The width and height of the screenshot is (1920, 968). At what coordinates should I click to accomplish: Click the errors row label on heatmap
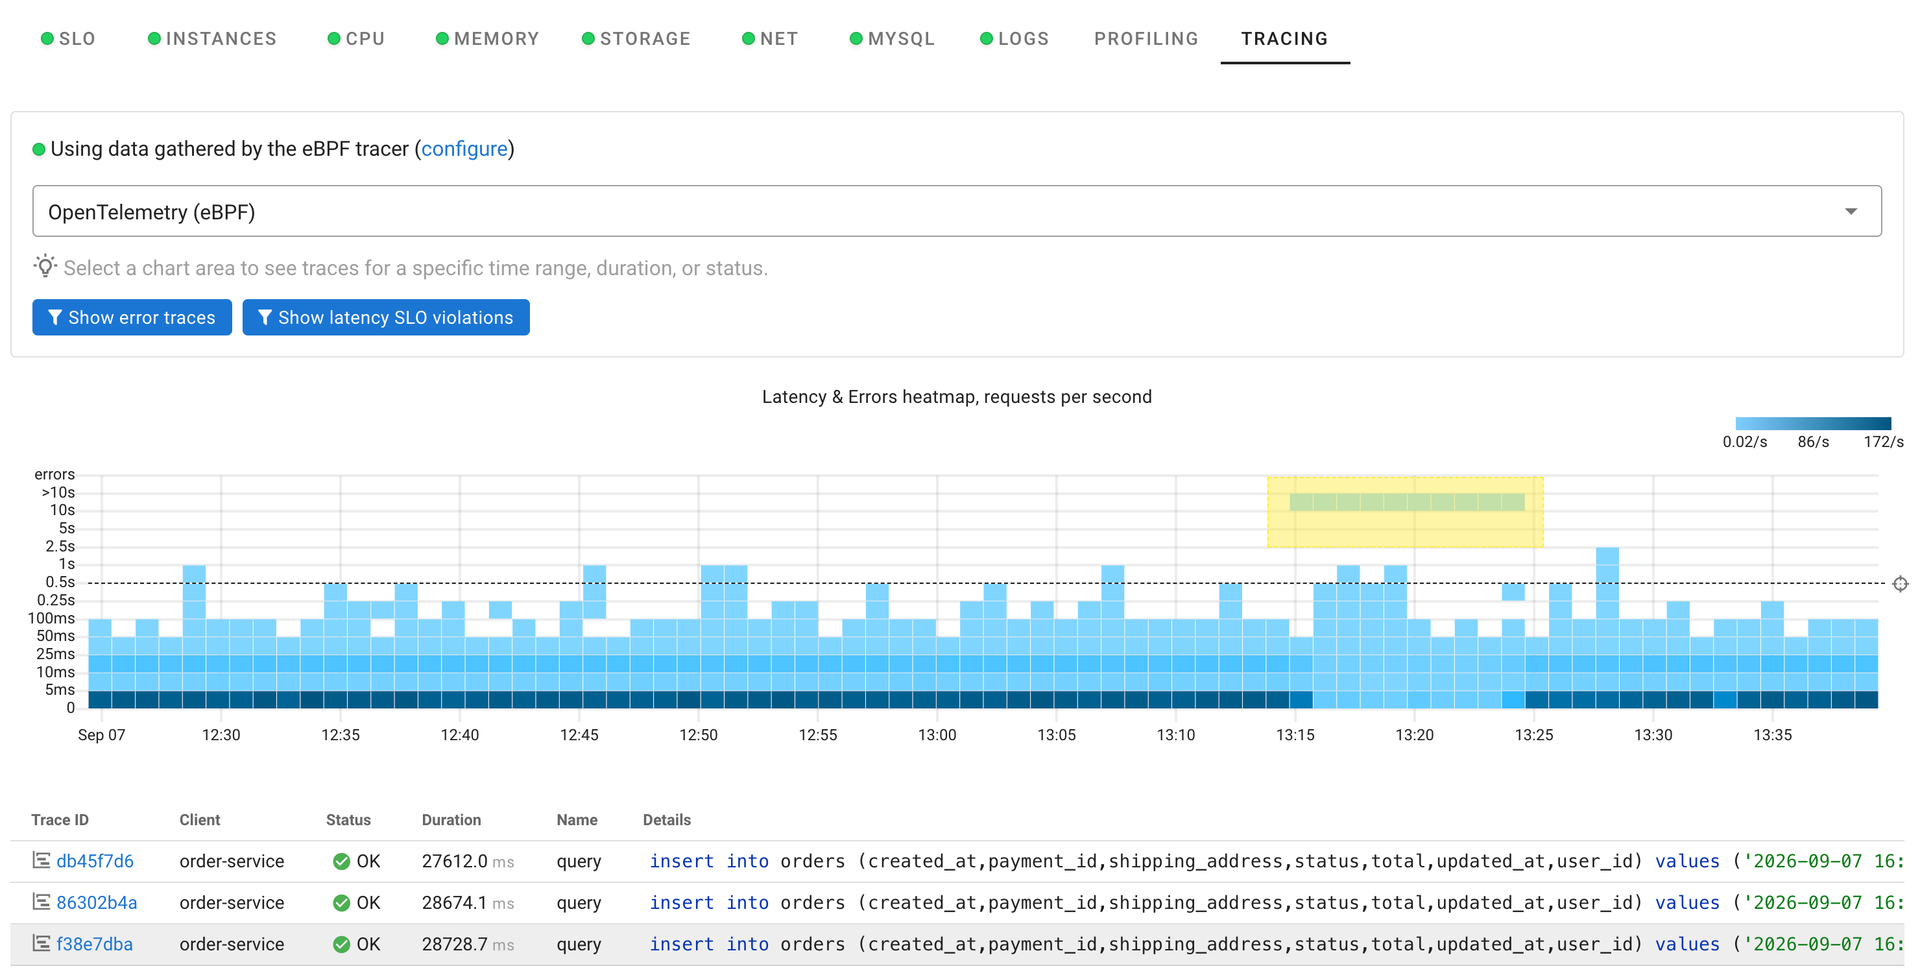pyautogui.click(x=54, y=474)
